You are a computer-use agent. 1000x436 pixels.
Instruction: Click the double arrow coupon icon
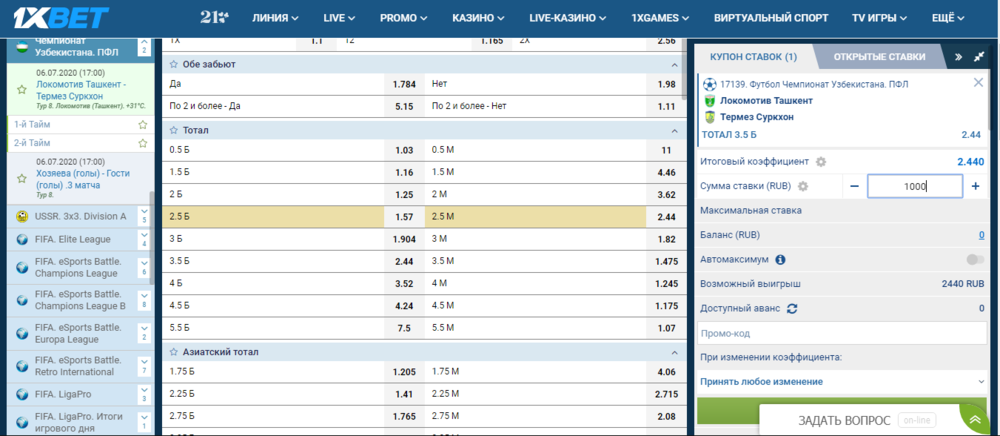point(958,57)
